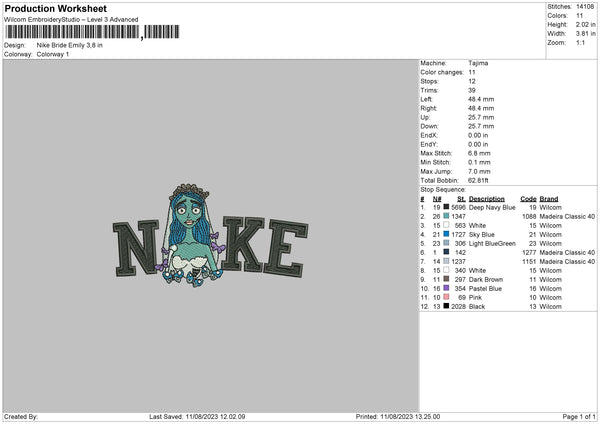
Task: Click the Max Jump value '7.0 mm'
Action: pos(479,171)
